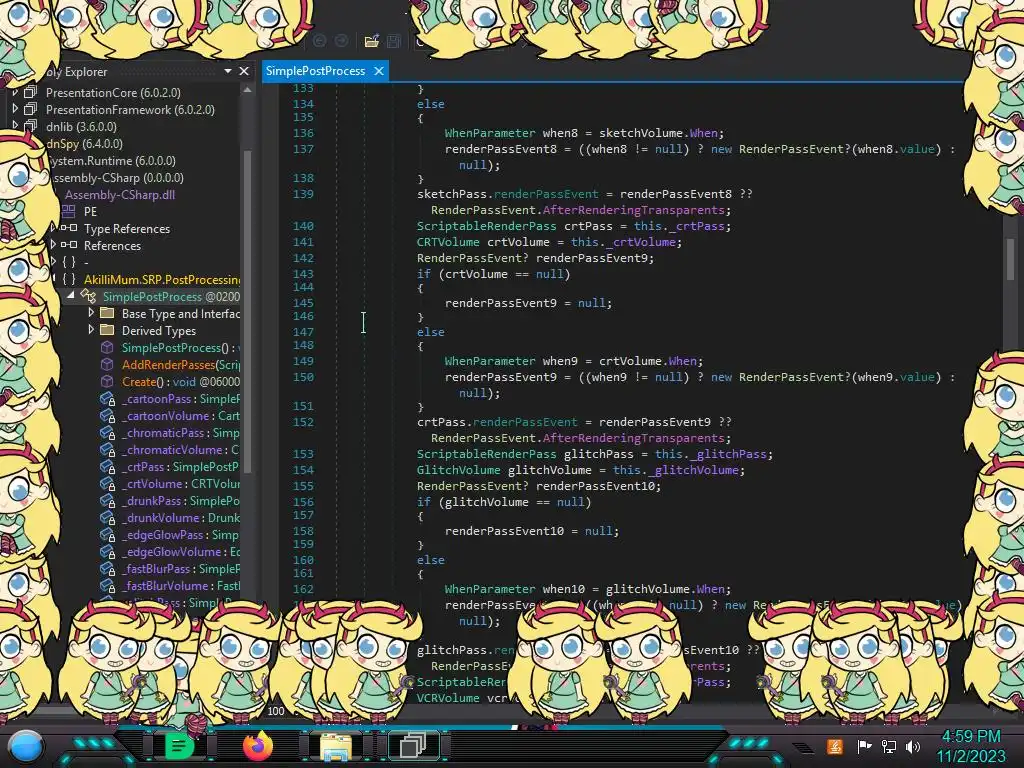Open File Explorer from the taskbar

pyautogui.click(x=336, y=746)
